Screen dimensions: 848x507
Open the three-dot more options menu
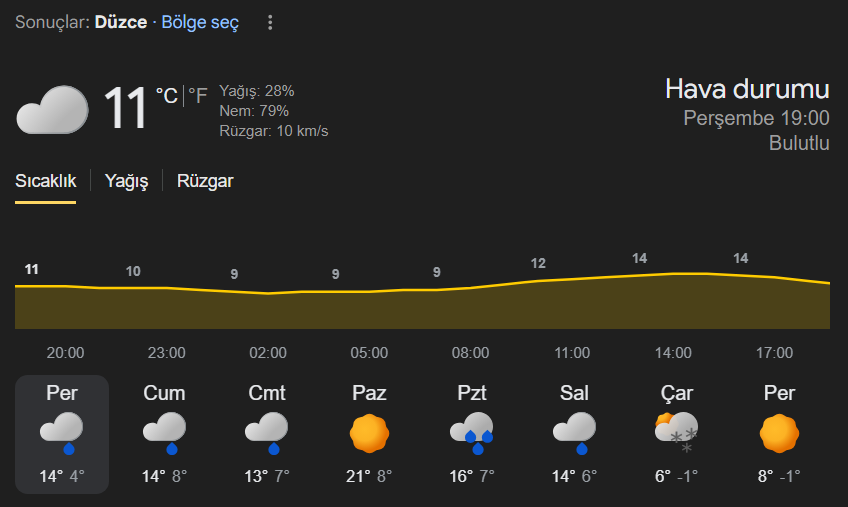tap(270, 22)
